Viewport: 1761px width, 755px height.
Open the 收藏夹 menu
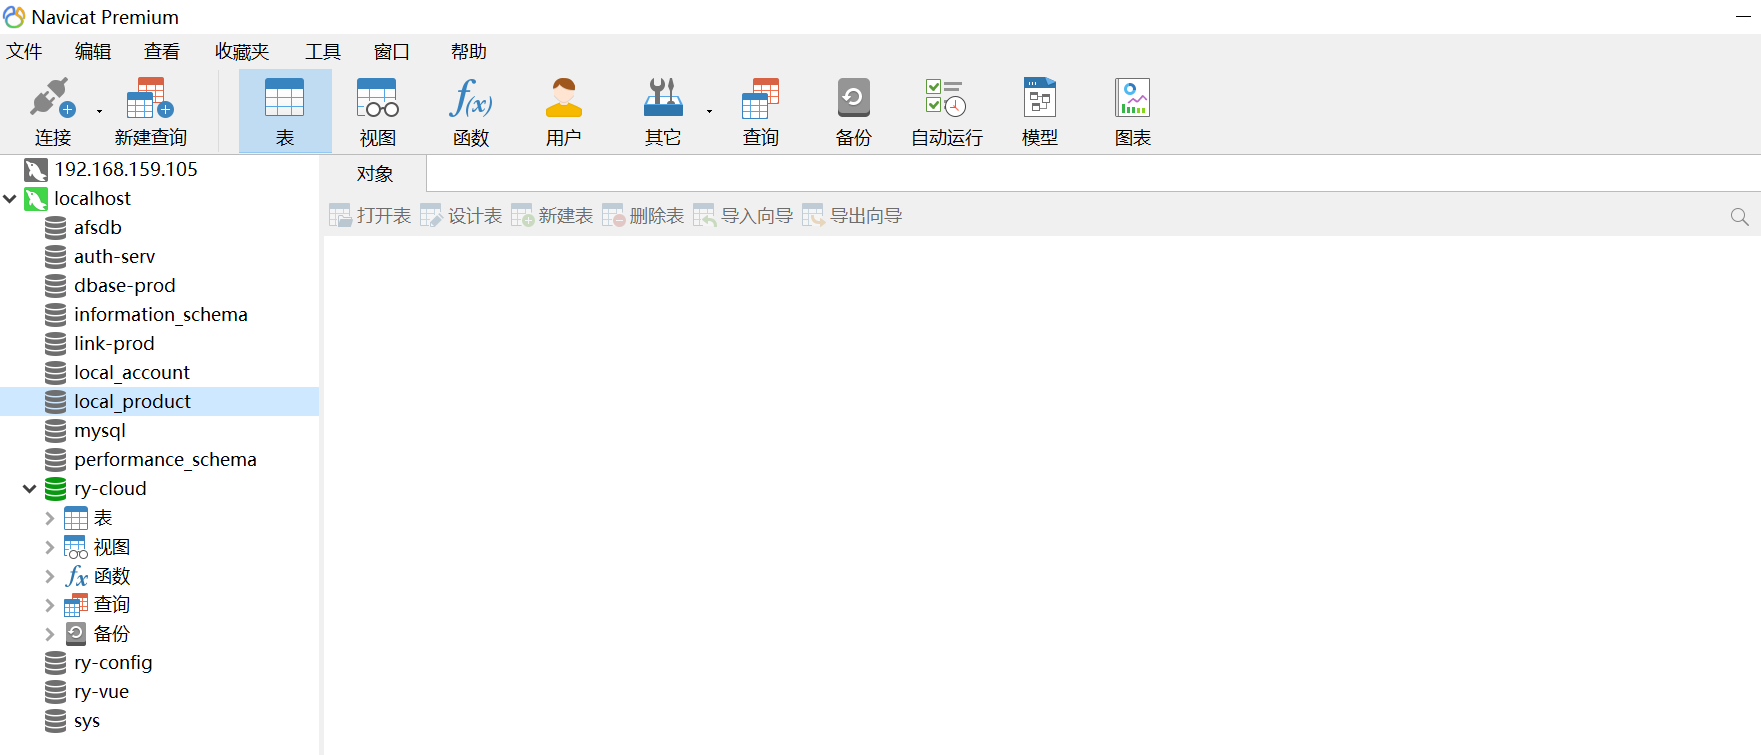coord(242,52)
